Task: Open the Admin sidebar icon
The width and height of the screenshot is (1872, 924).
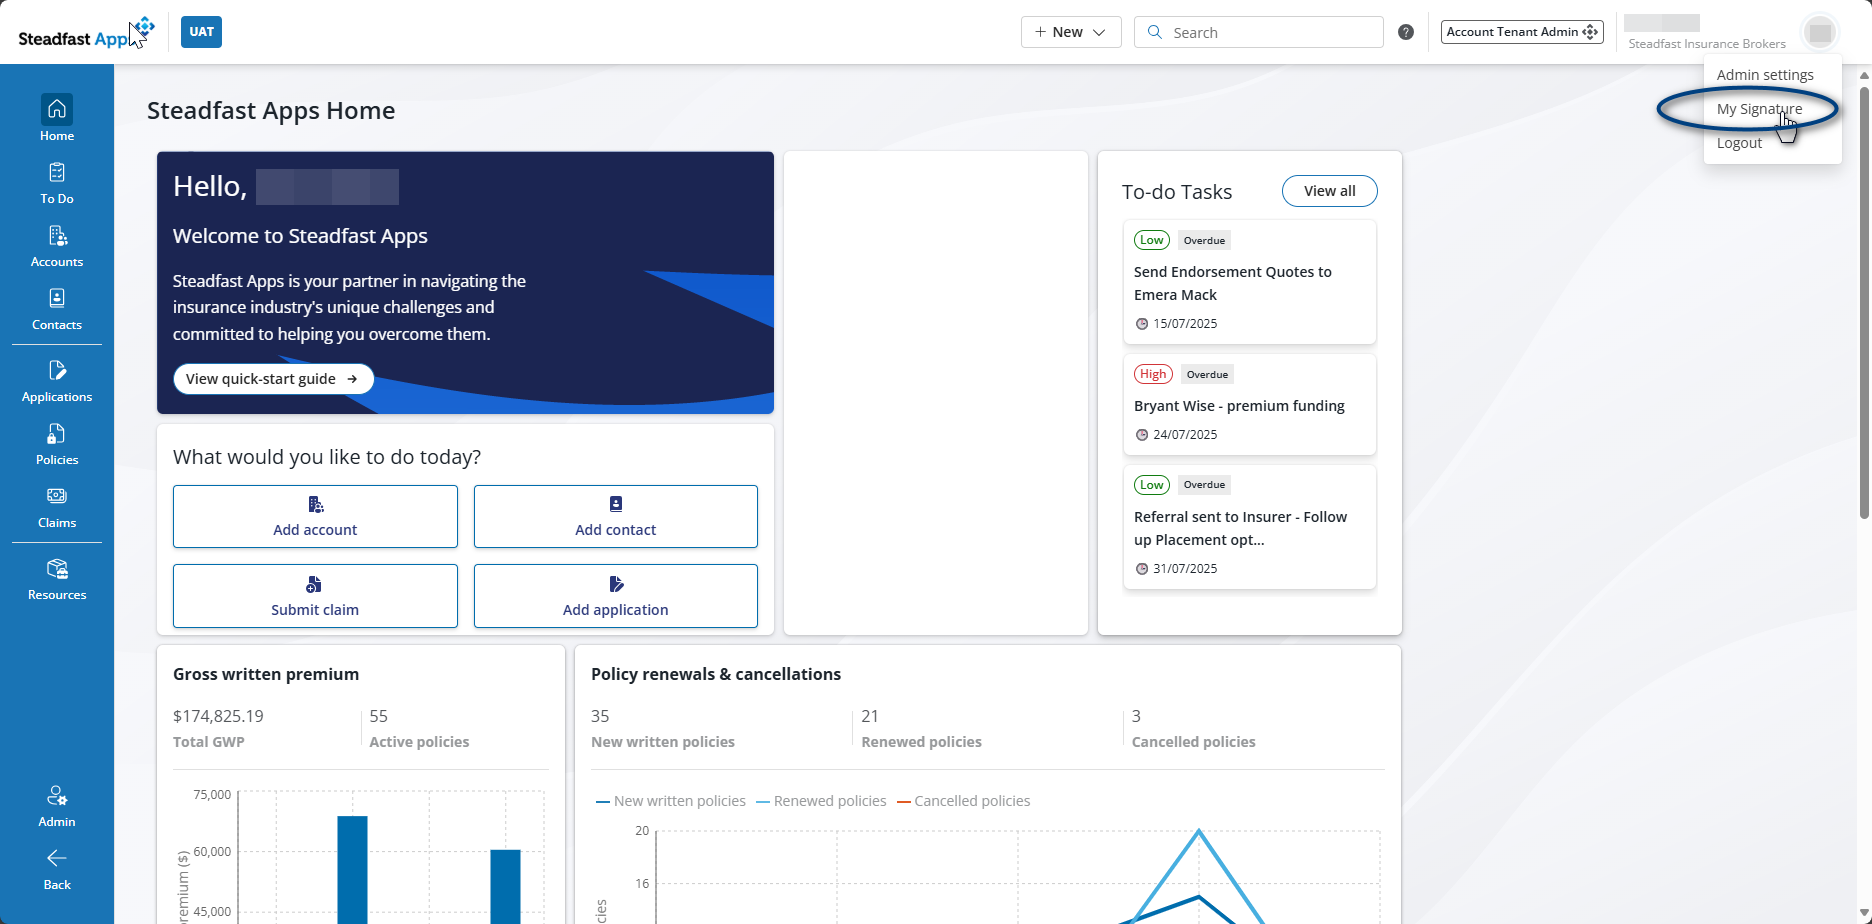Action: click(x=57, y=806)
